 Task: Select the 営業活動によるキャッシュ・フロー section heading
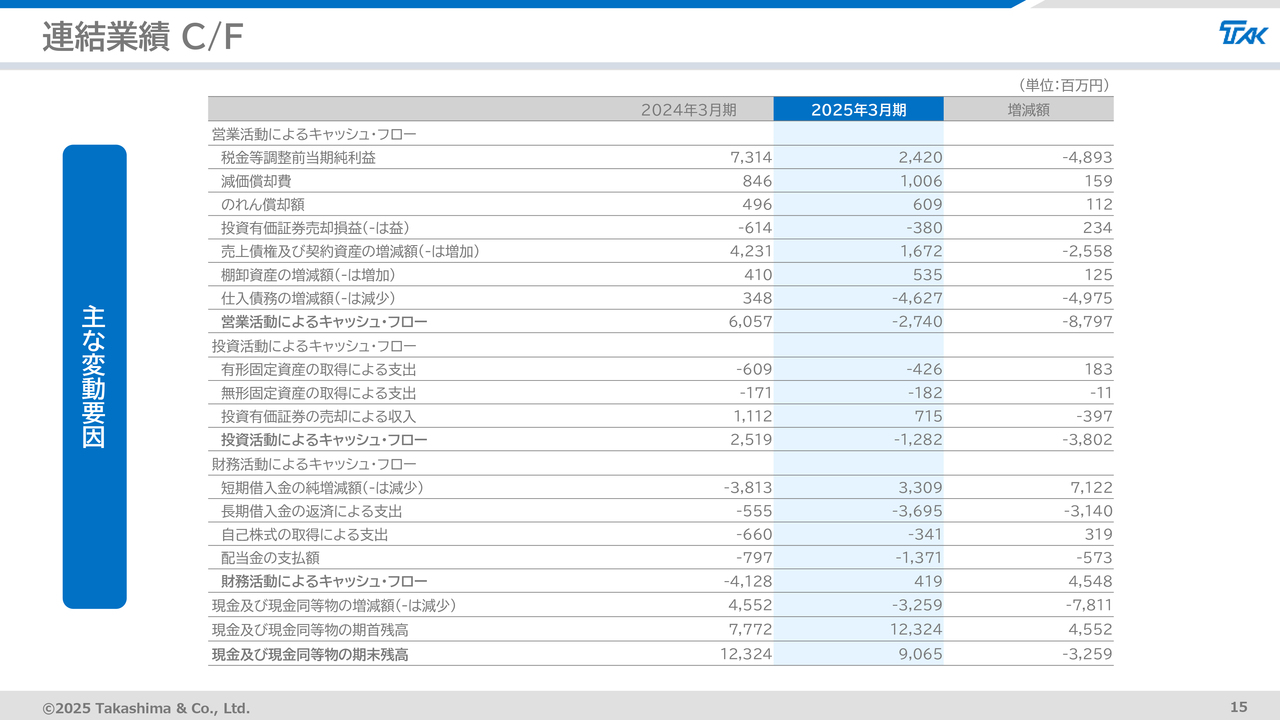pyautogui.click(x=314, y=133)
